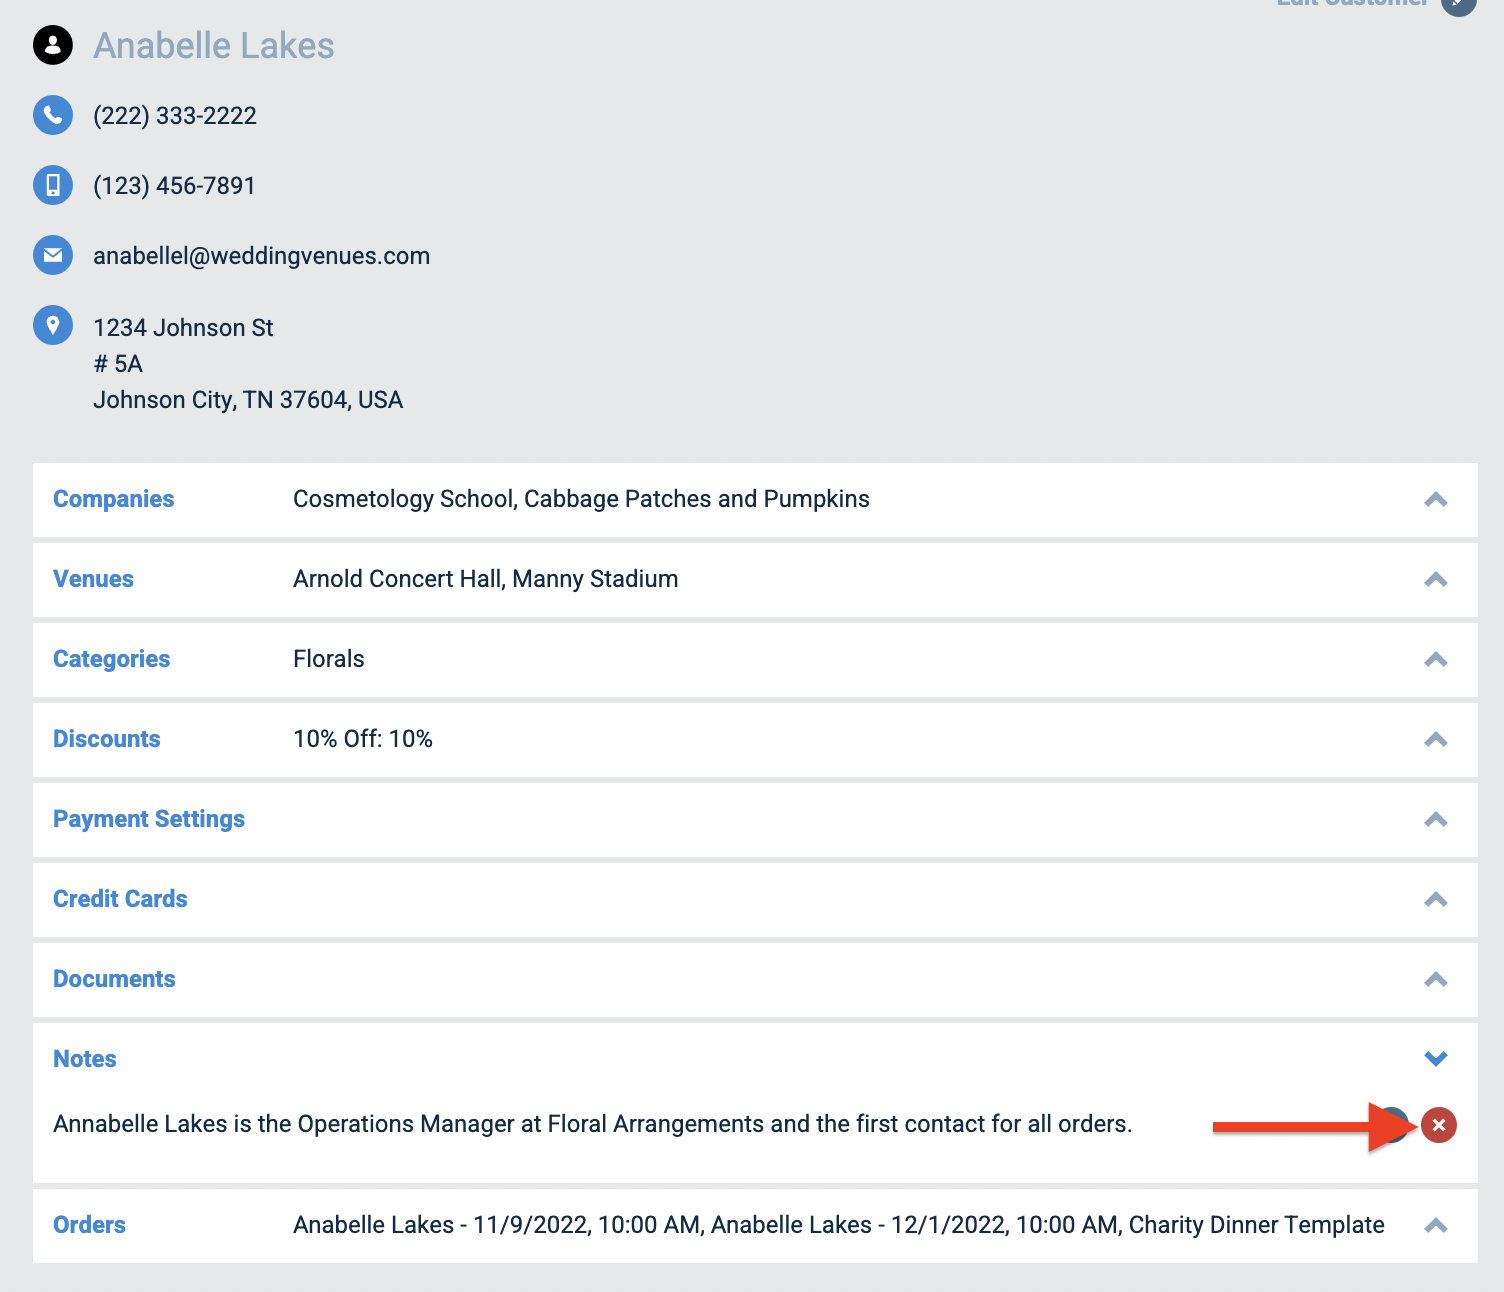Toggle the Documents section chevron
The width and height of the screenshot is (1504, 1292).
click(x=1436, y=979)
